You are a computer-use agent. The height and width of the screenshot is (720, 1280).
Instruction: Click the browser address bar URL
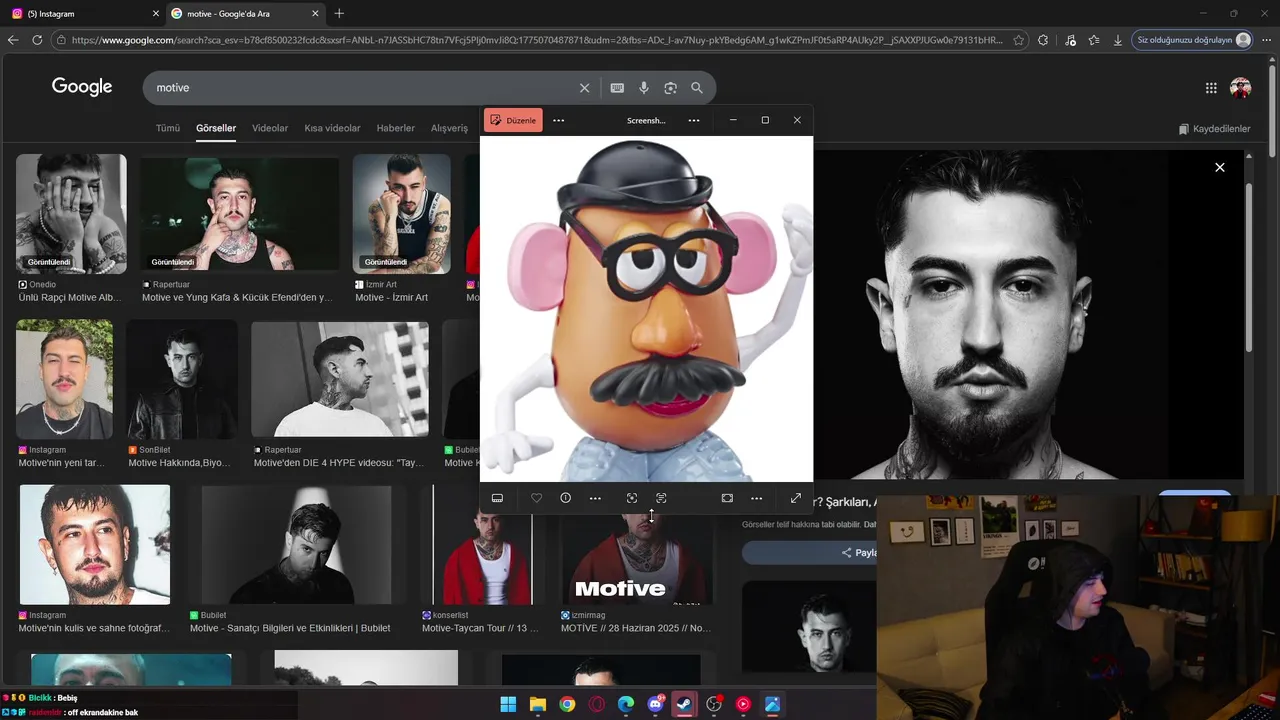tap(536, 40)
